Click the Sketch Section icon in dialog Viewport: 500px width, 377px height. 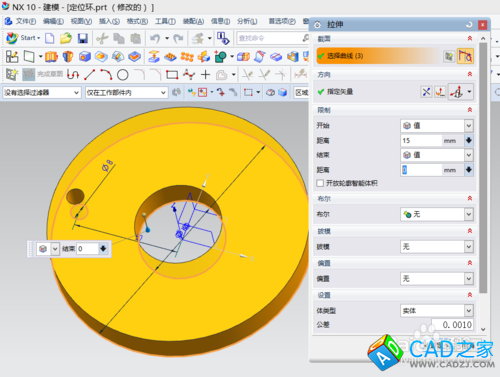pyautogui.click(x=449, y=56)
